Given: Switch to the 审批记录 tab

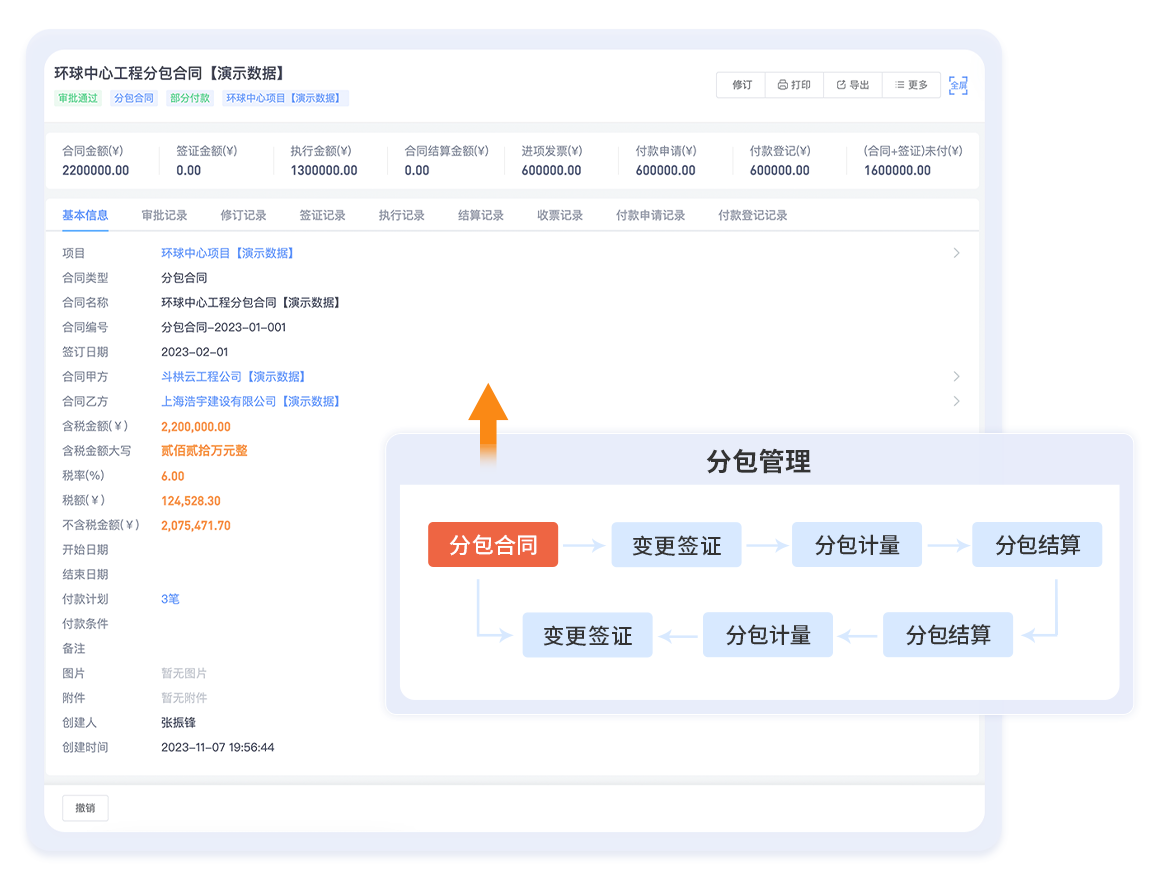Looking at the screenshot, I should coord(164,215).
